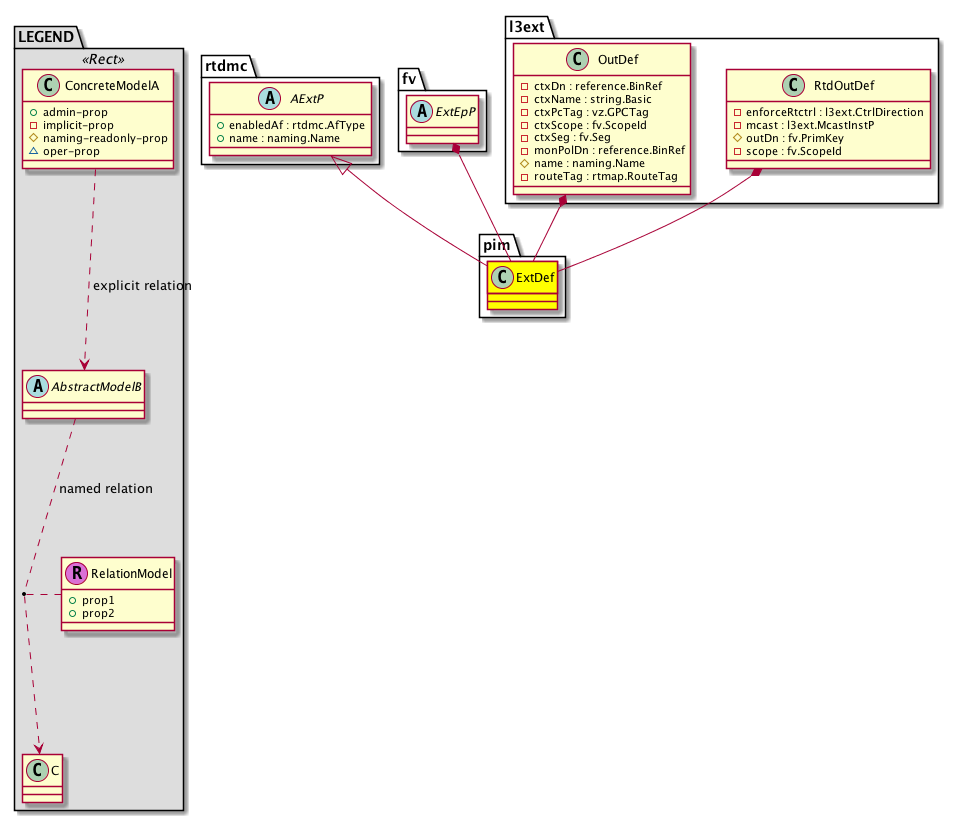Select the rtdmc package label

(227, 67)
